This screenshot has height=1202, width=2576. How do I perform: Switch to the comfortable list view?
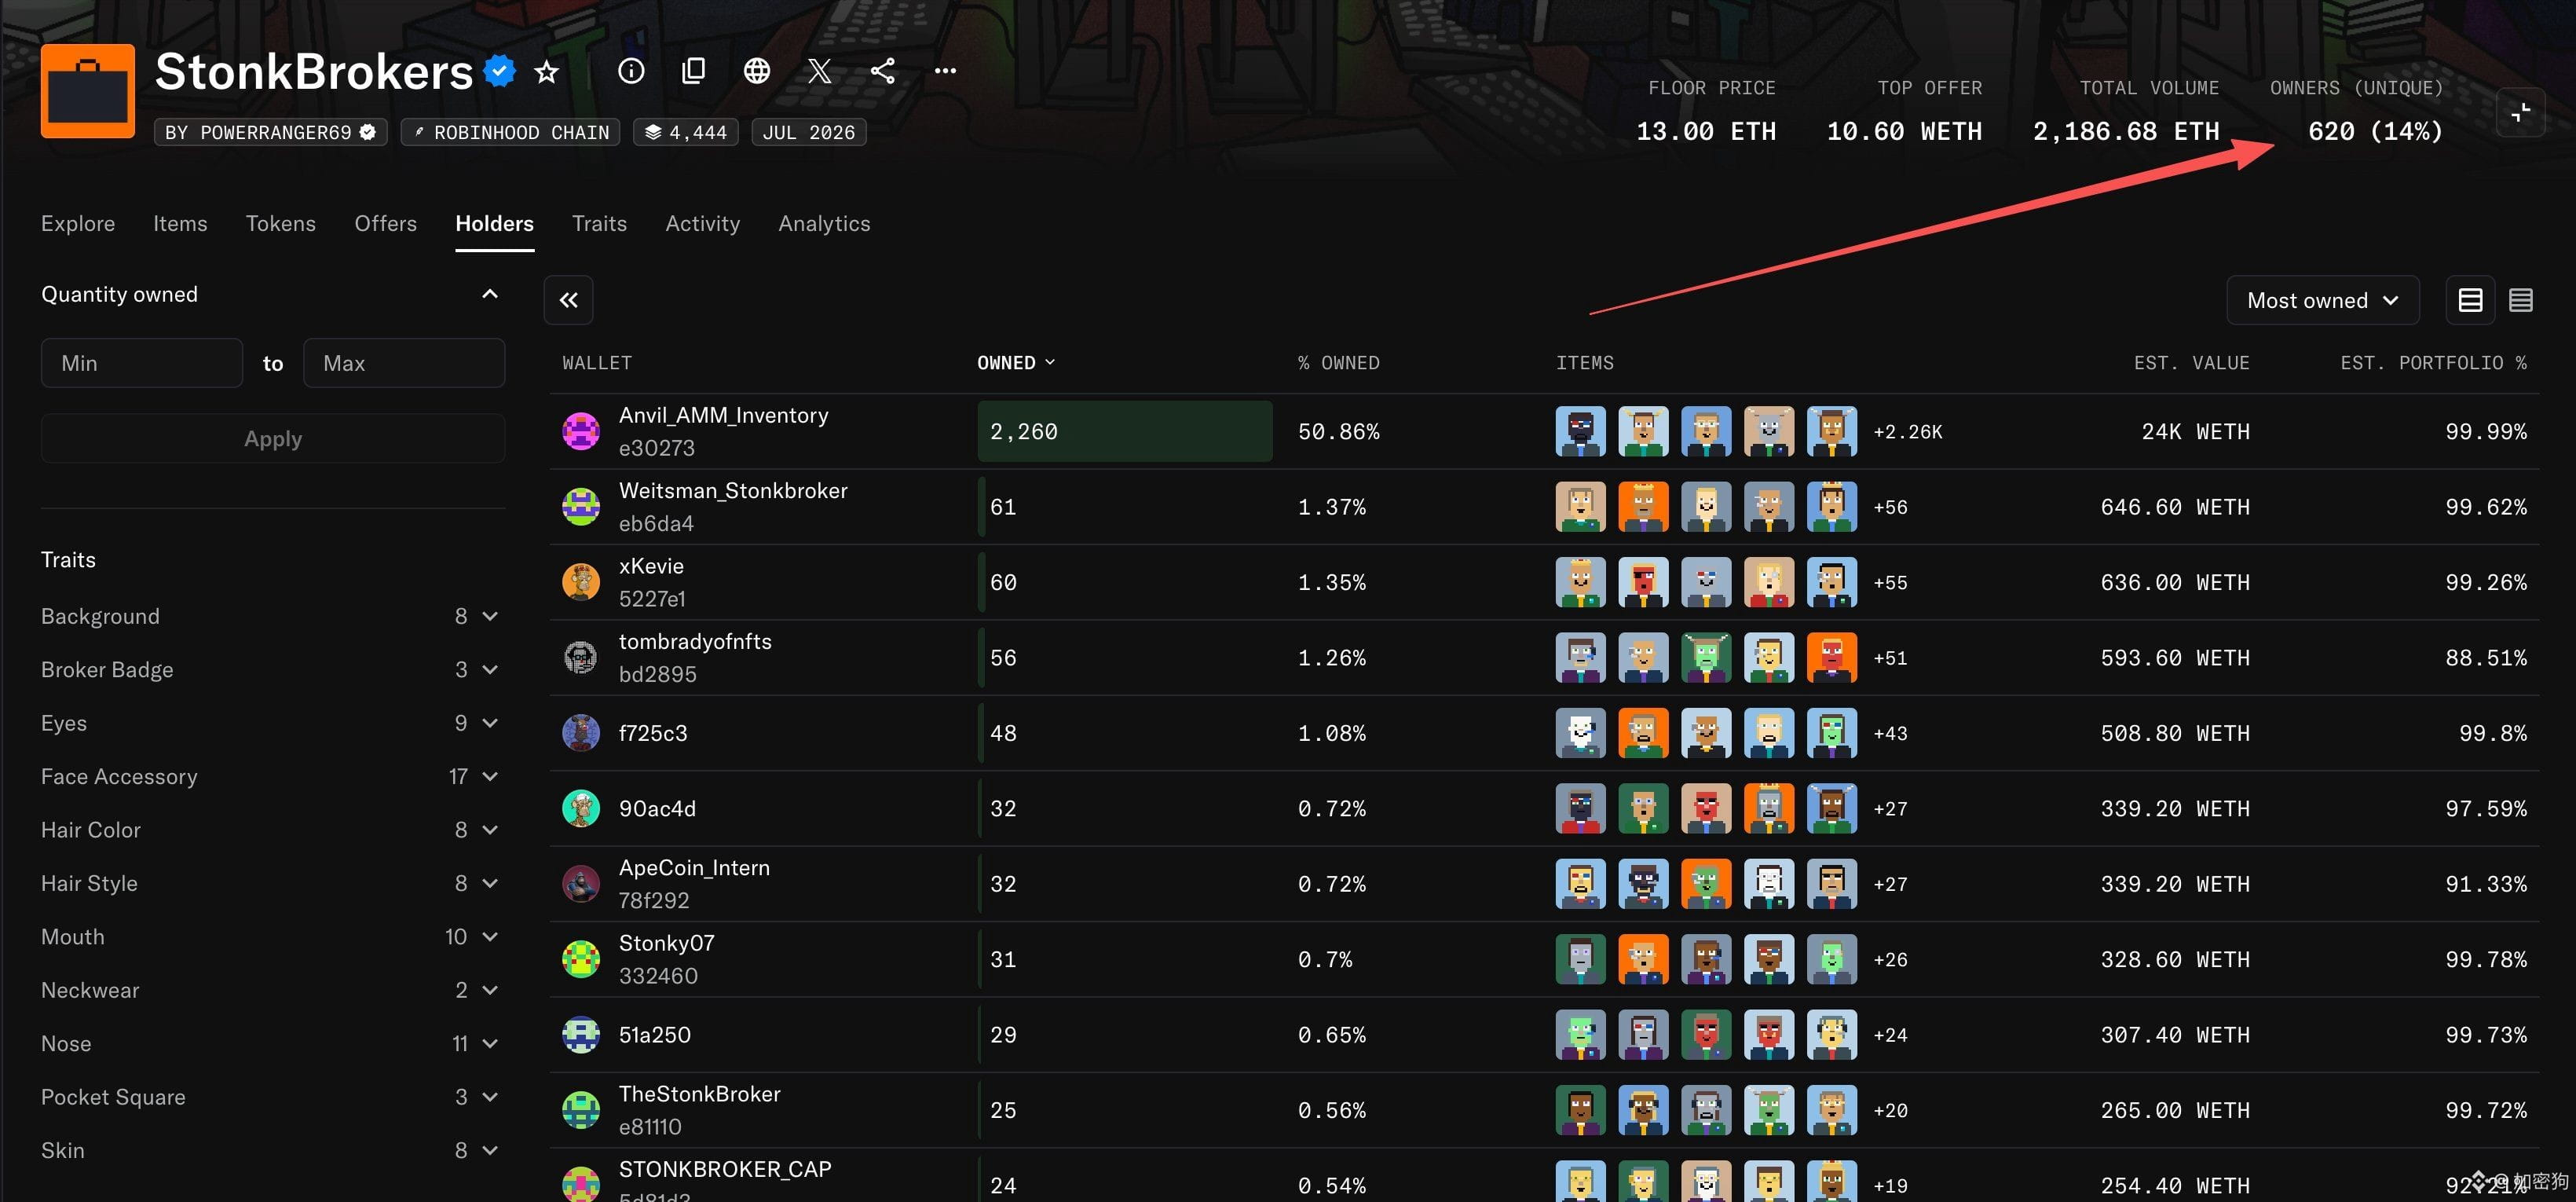2470,300
